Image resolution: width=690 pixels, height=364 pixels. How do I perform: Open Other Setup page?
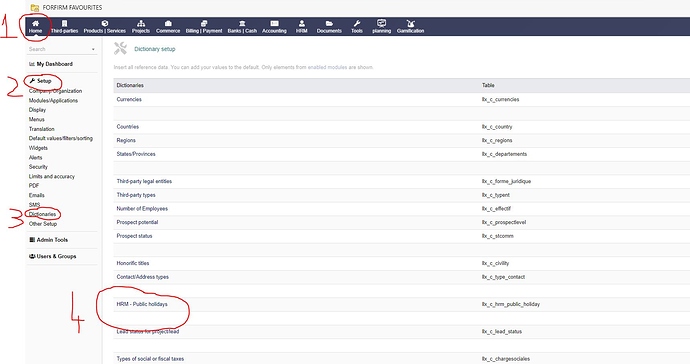tap(43, 224)
